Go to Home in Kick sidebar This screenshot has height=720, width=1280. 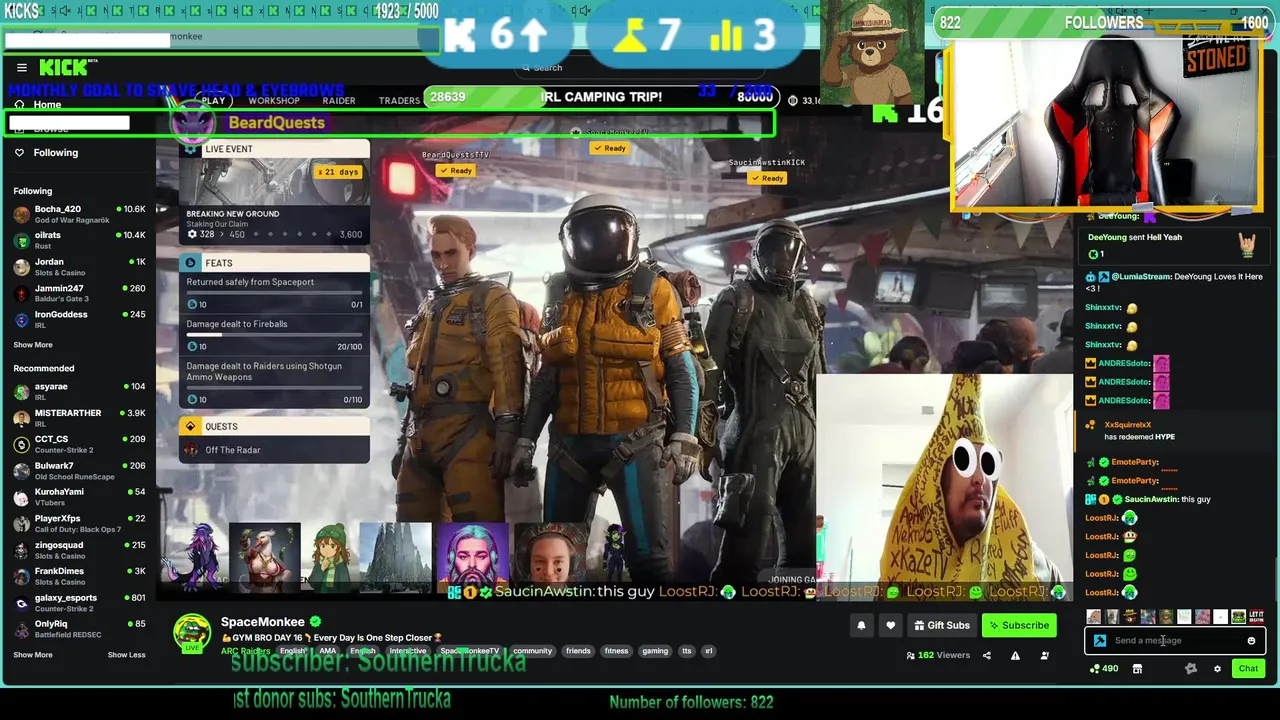[47, 105]
